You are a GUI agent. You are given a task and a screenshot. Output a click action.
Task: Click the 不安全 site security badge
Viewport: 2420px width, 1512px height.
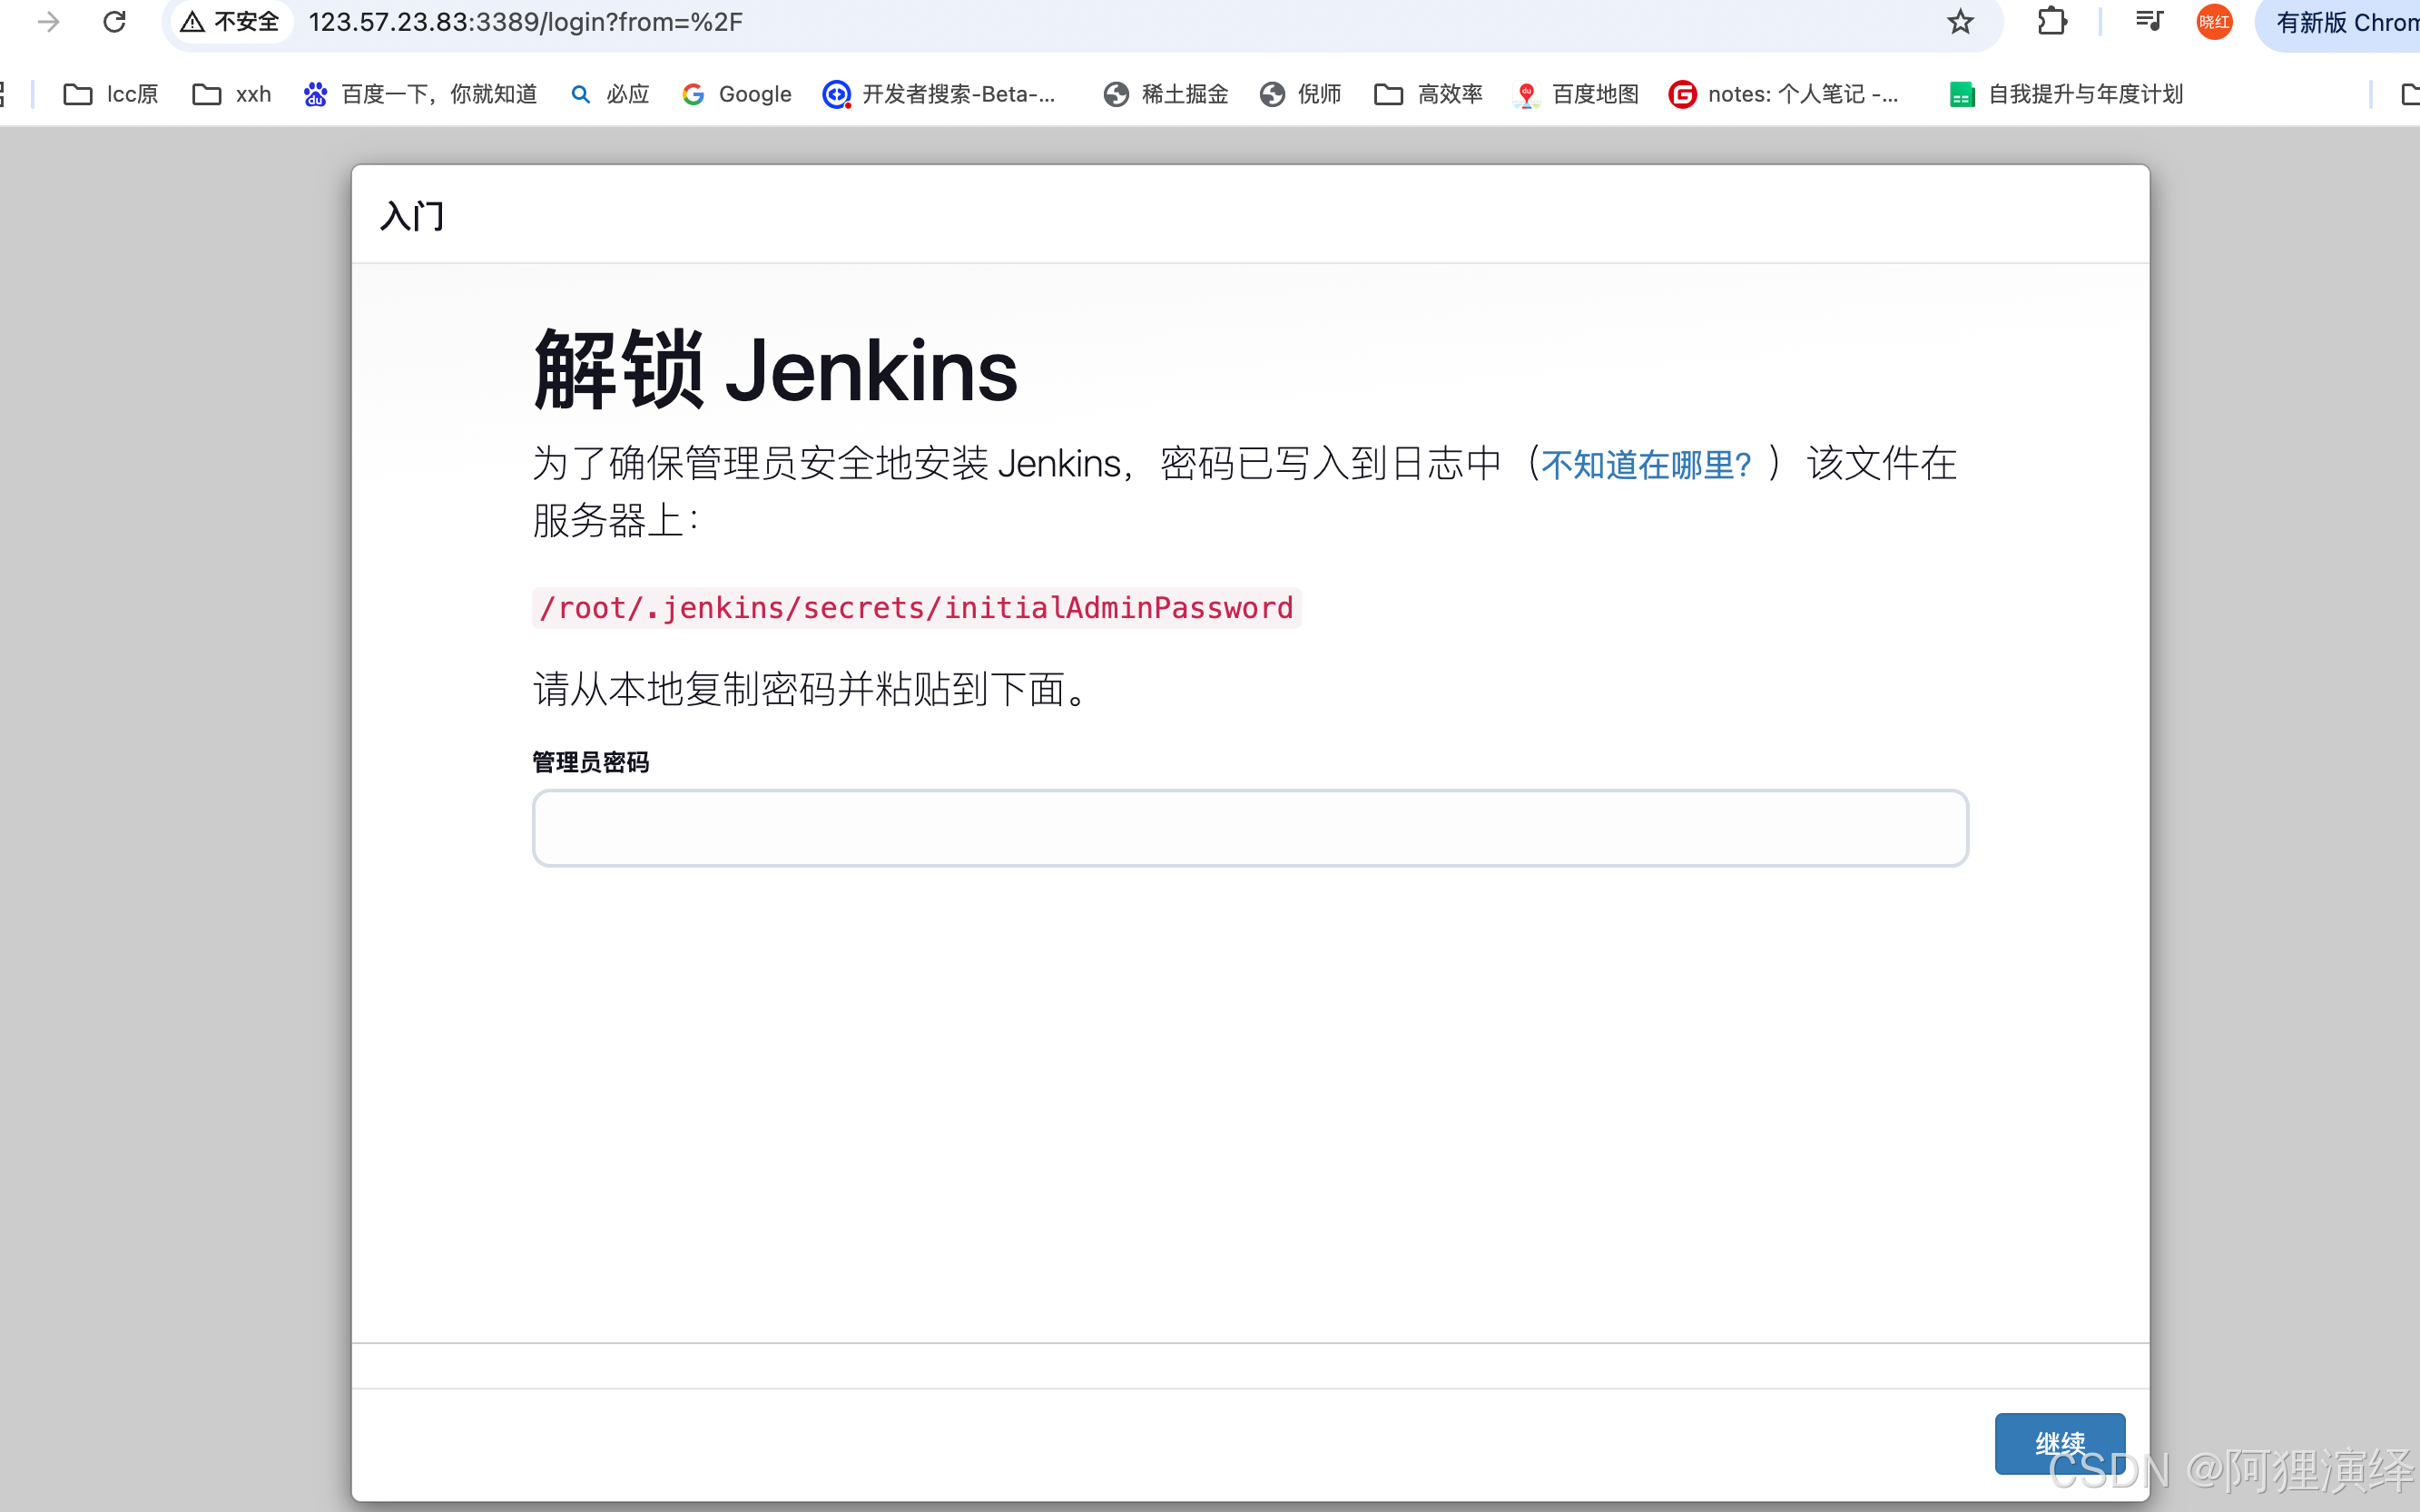pos(229,21)
